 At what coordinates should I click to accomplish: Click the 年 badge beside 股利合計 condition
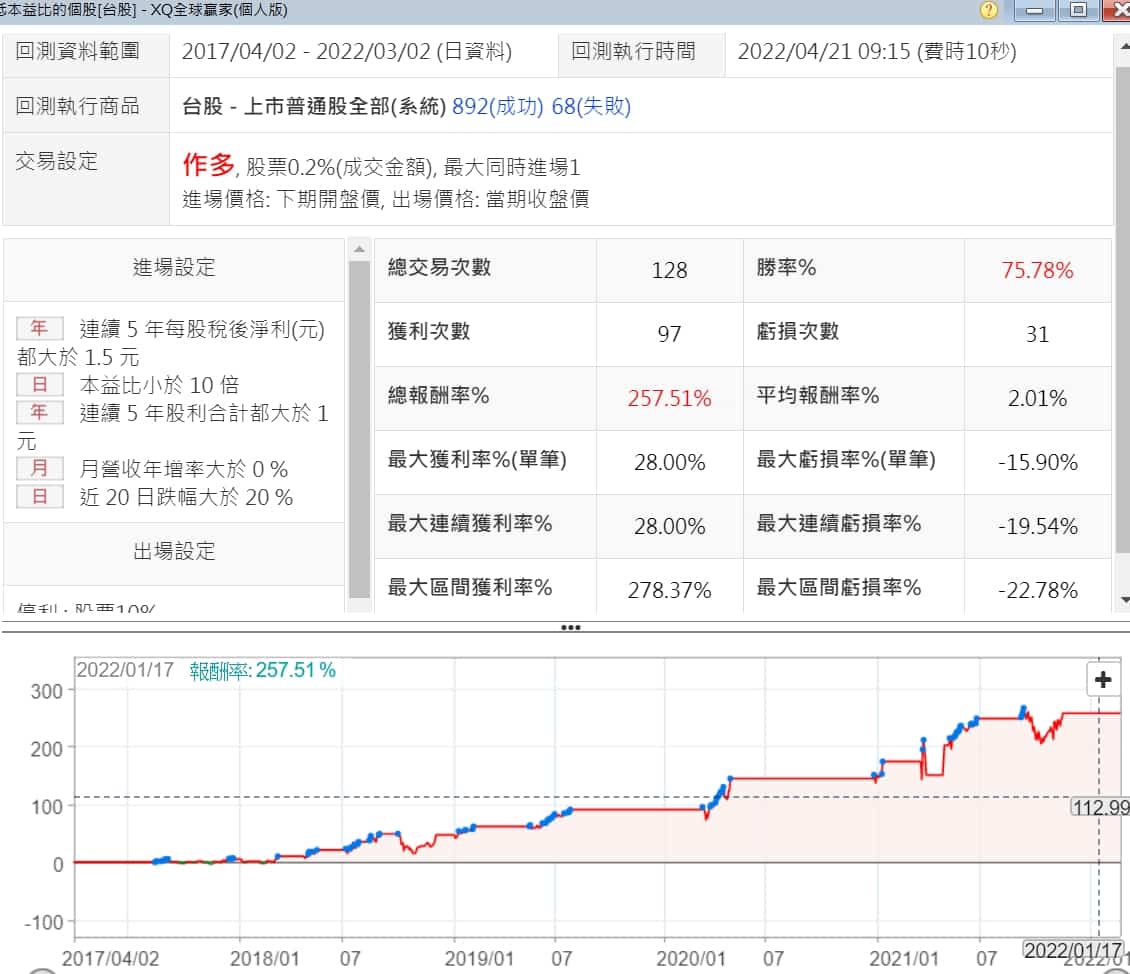pyautogui.click(x=40, y=413)
